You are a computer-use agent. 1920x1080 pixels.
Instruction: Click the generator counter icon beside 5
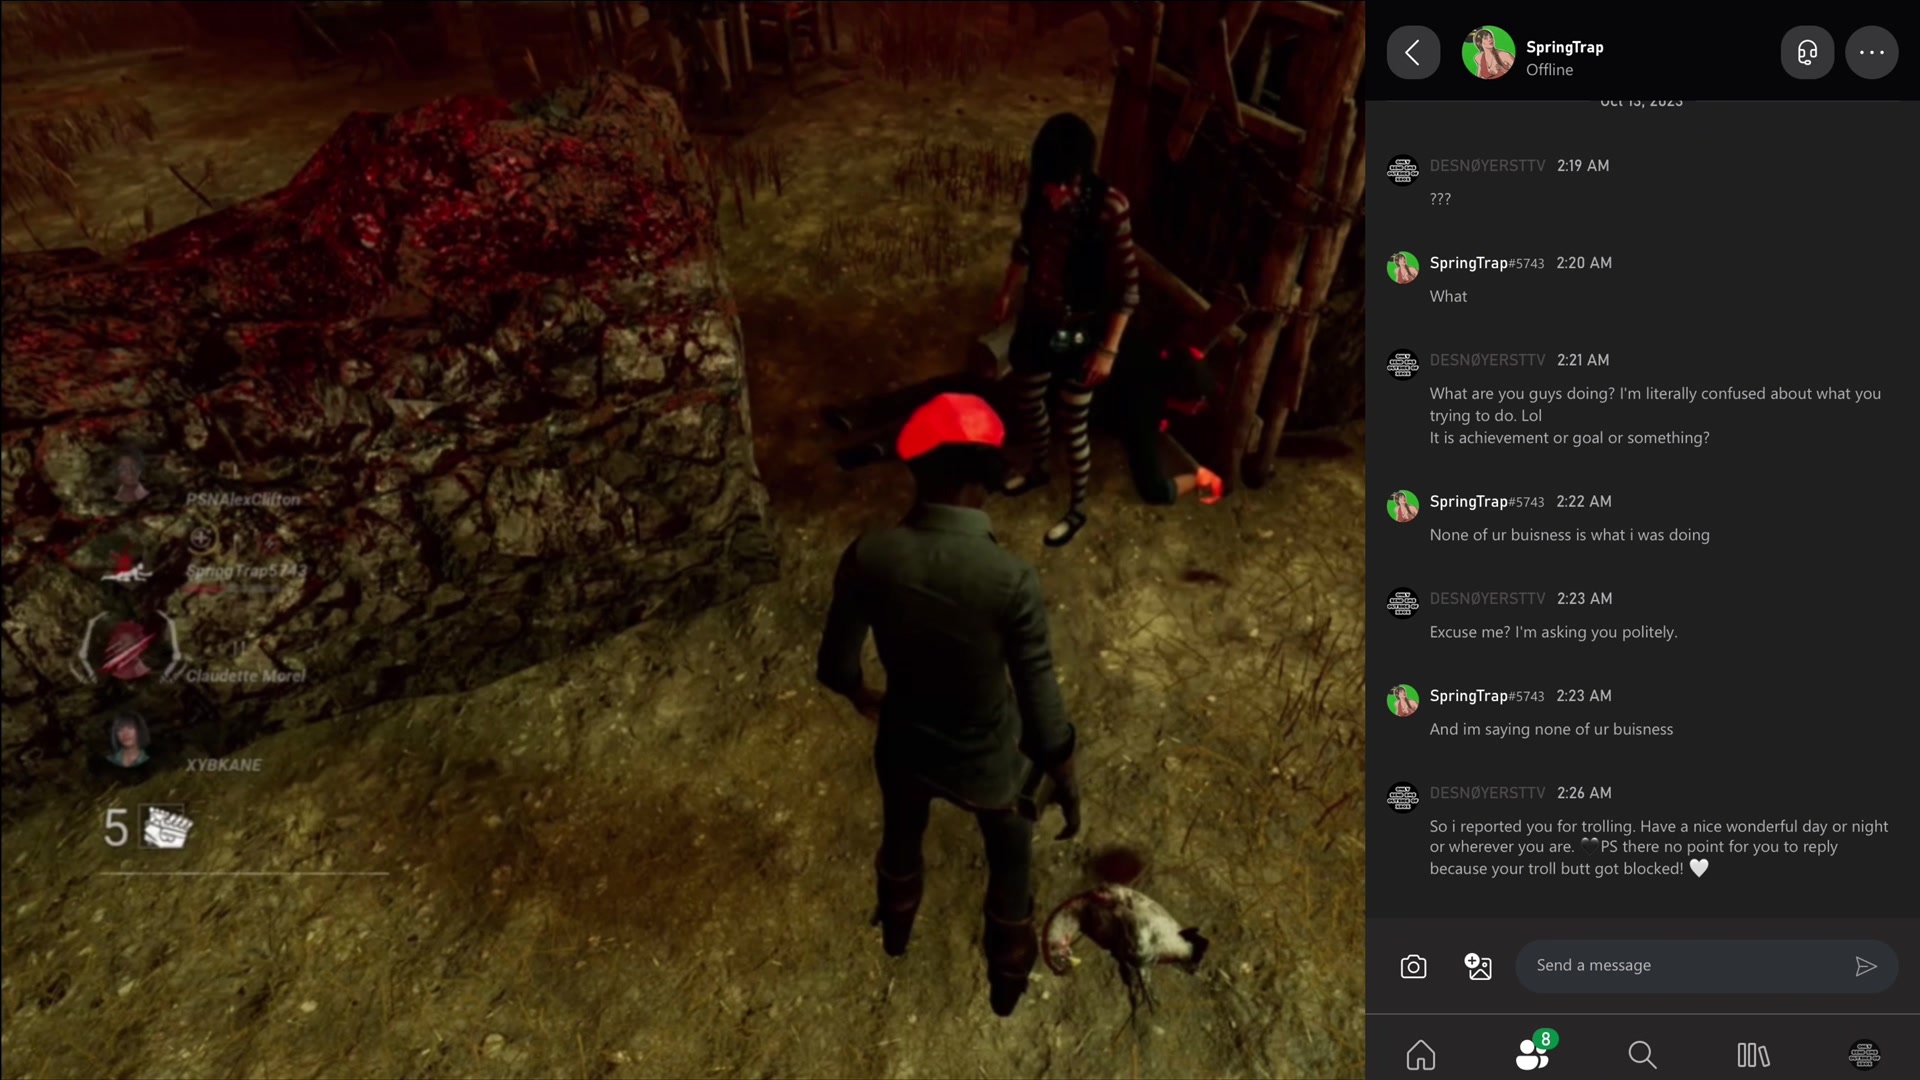166,827
